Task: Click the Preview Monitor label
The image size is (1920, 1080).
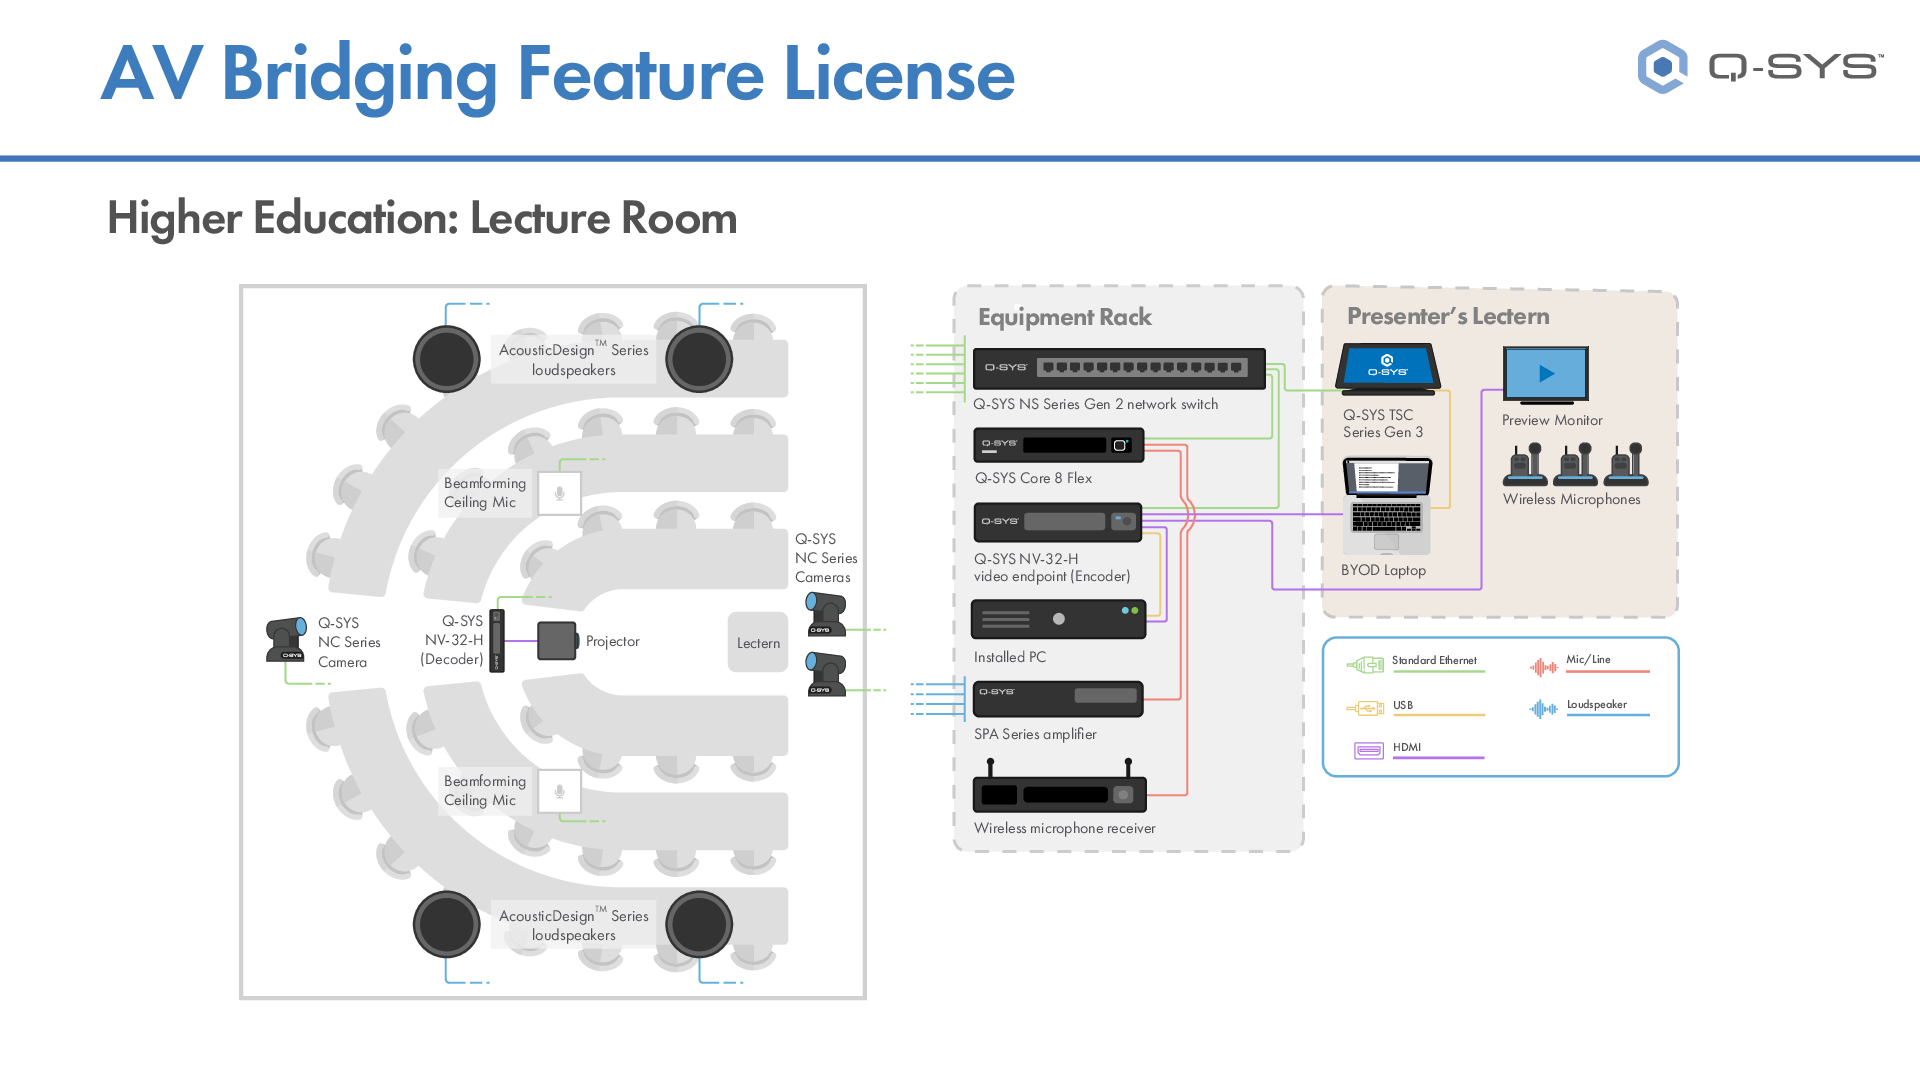Action: coord(1552,420)
